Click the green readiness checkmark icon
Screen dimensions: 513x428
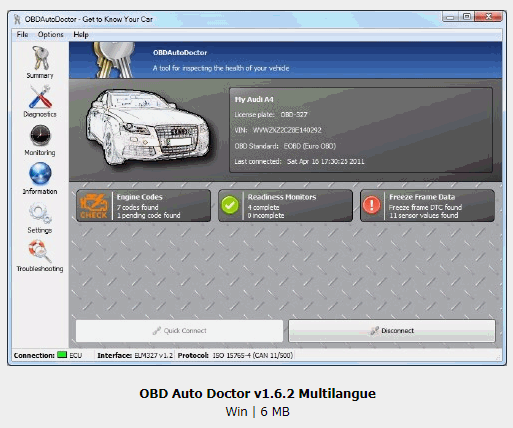click(230, 205)
